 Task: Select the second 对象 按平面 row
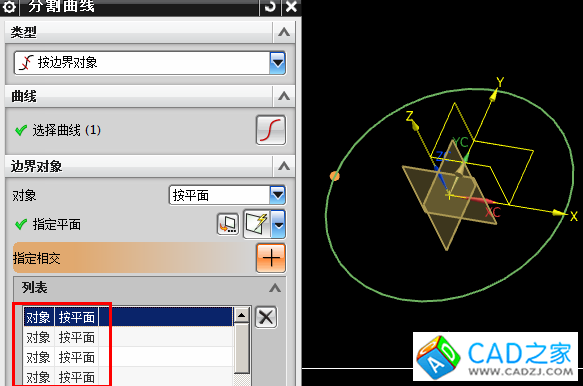click(x=128, y=337)
